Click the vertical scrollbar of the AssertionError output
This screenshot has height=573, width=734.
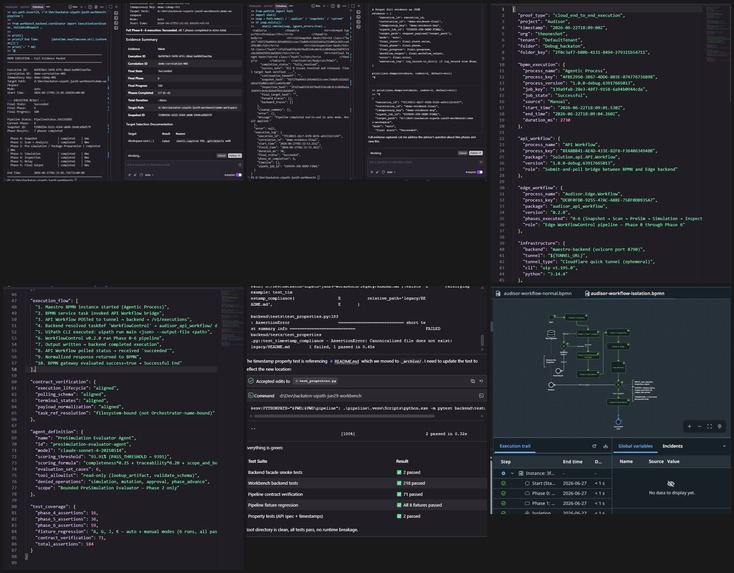(482, 340)
